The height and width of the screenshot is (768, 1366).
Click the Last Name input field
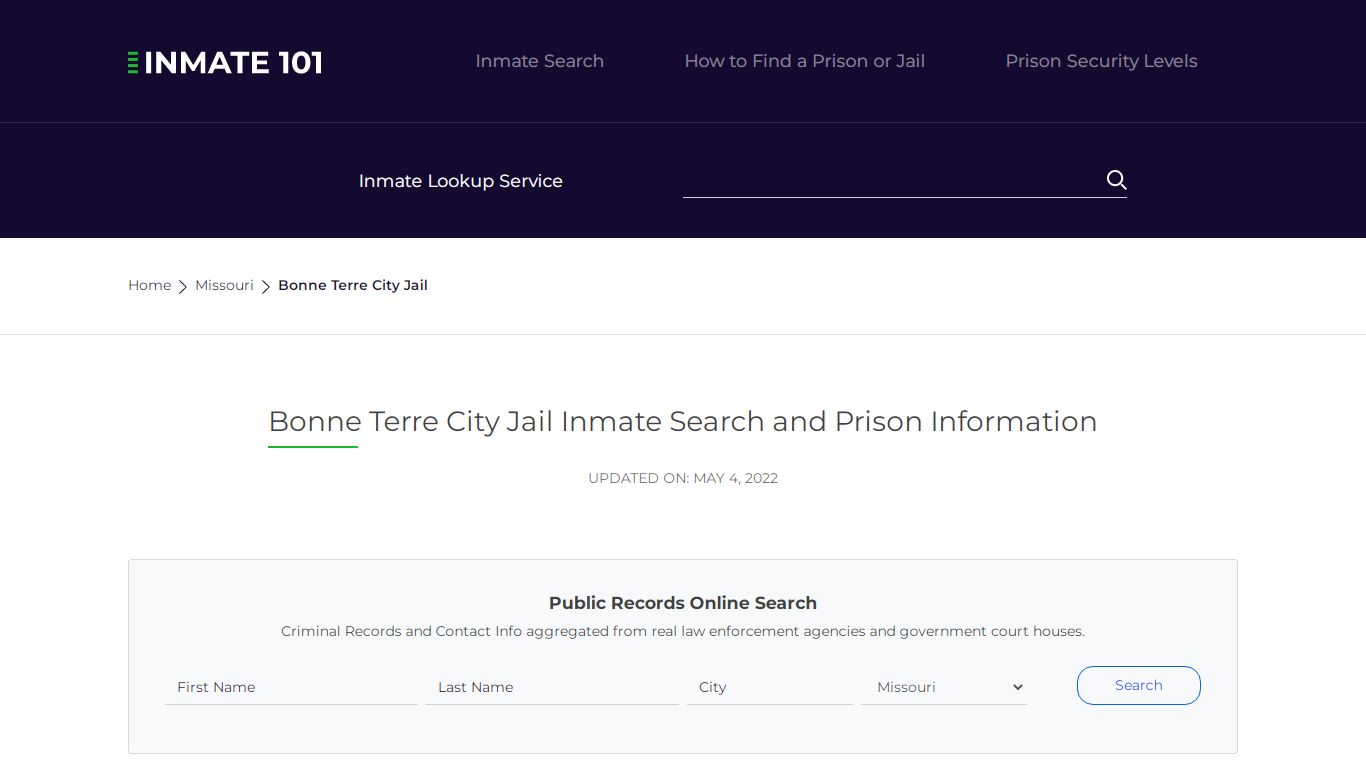pyautogui.click(x=552, y=687)
